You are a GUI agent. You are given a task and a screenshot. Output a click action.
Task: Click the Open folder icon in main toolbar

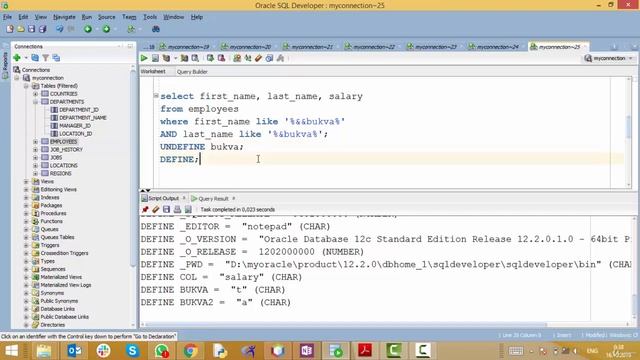click(20, 29)
